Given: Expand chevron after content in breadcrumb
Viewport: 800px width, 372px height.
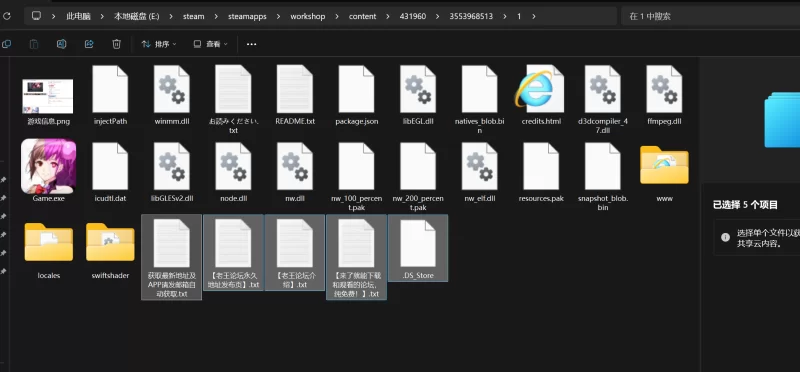Looking at the screenshot, I should coord(388,16).
